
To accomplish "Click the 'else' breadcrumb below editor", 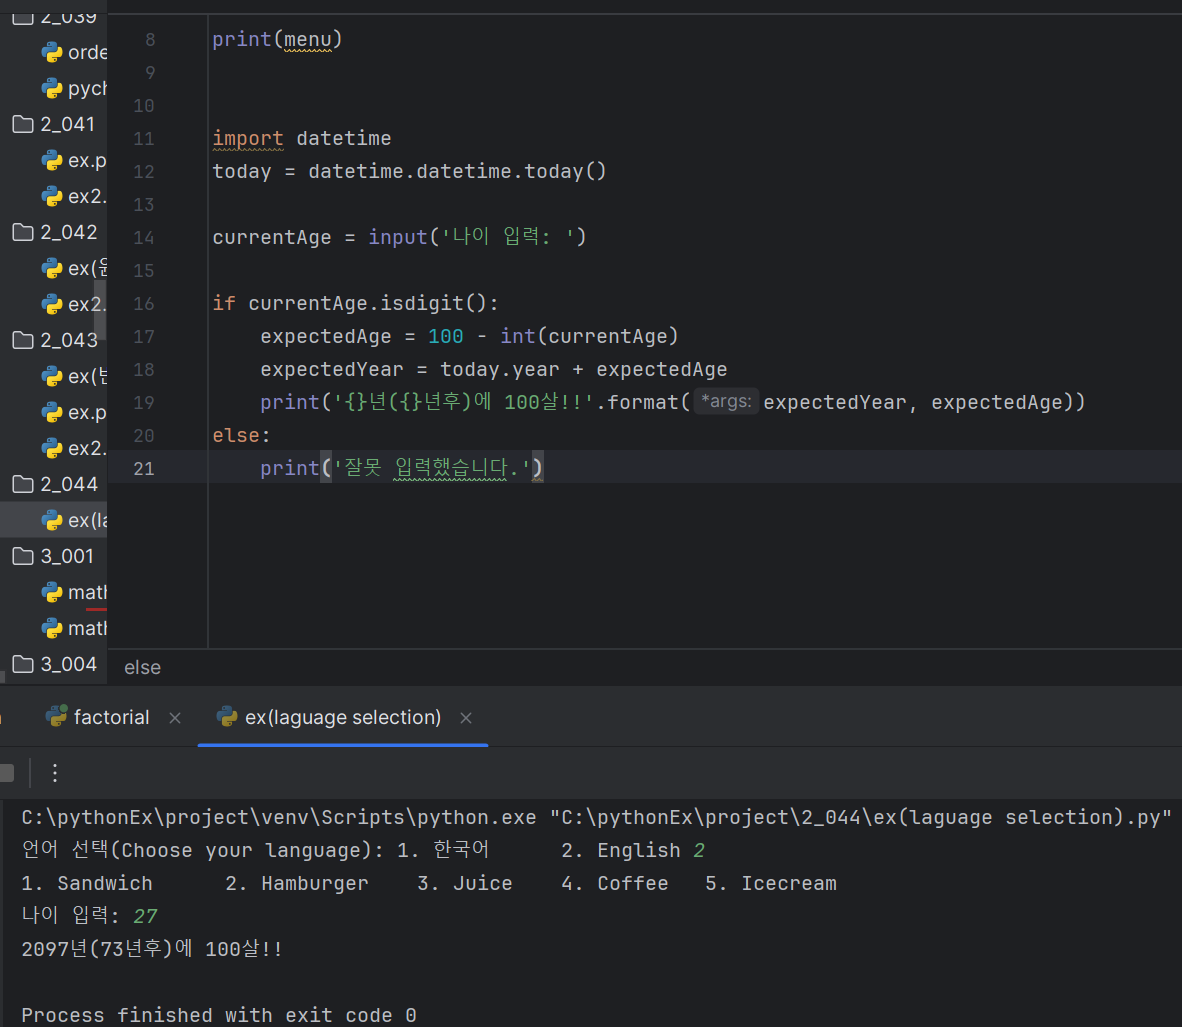I will point(142,667).
